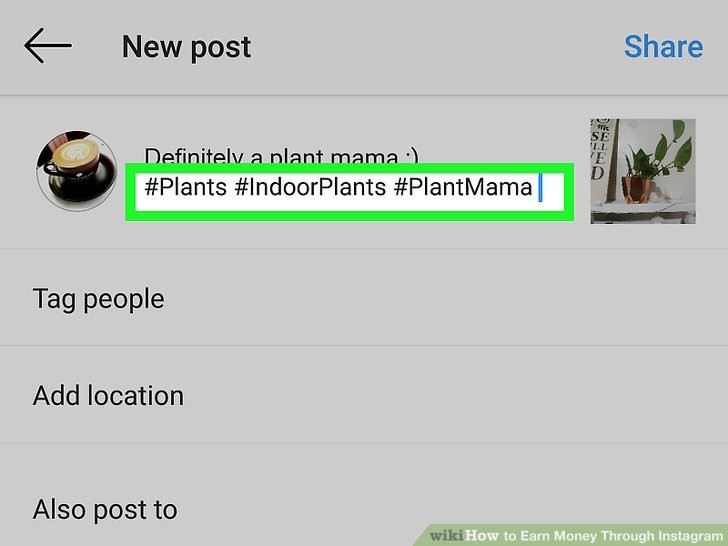The height and width of the screenshot is (546, 728).
Task: Focus the highlighted hashtag caption field
Action: (350, 192)
